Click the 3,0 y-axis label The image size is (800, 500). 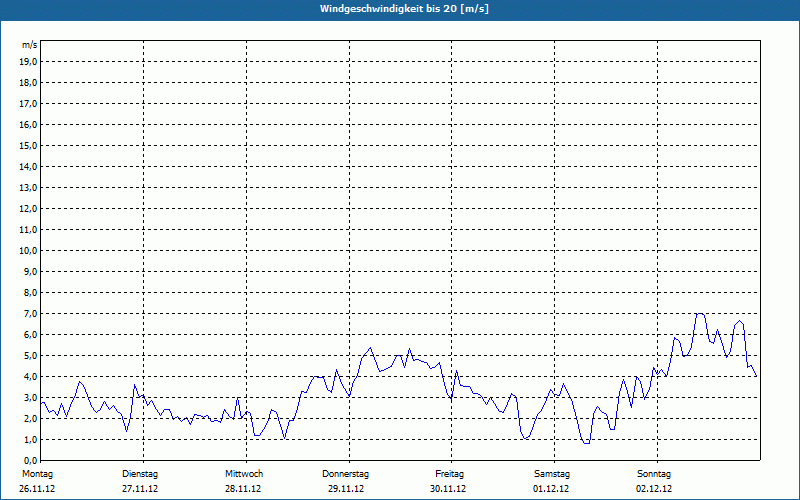pyautogui.click(x=30, y=397)
